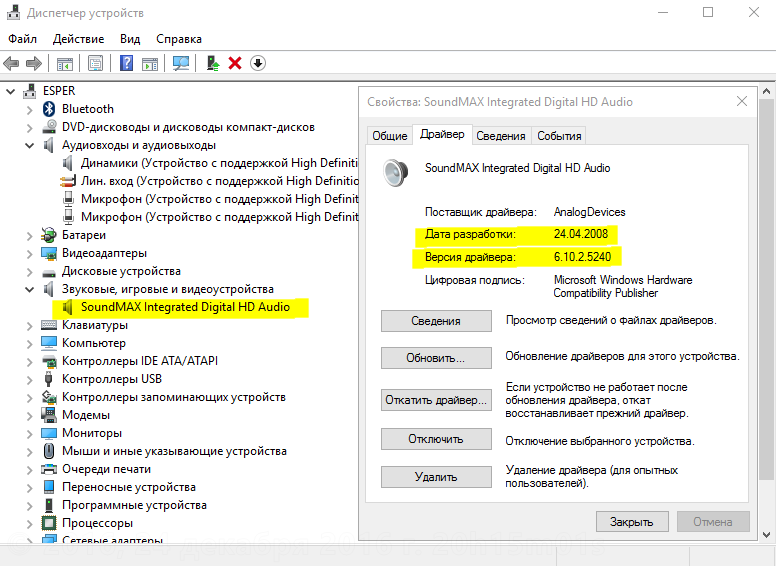Collapse Аудиовходы и аудиовыходы category
This screenshot has width=776, height=566.
point(29,145)
